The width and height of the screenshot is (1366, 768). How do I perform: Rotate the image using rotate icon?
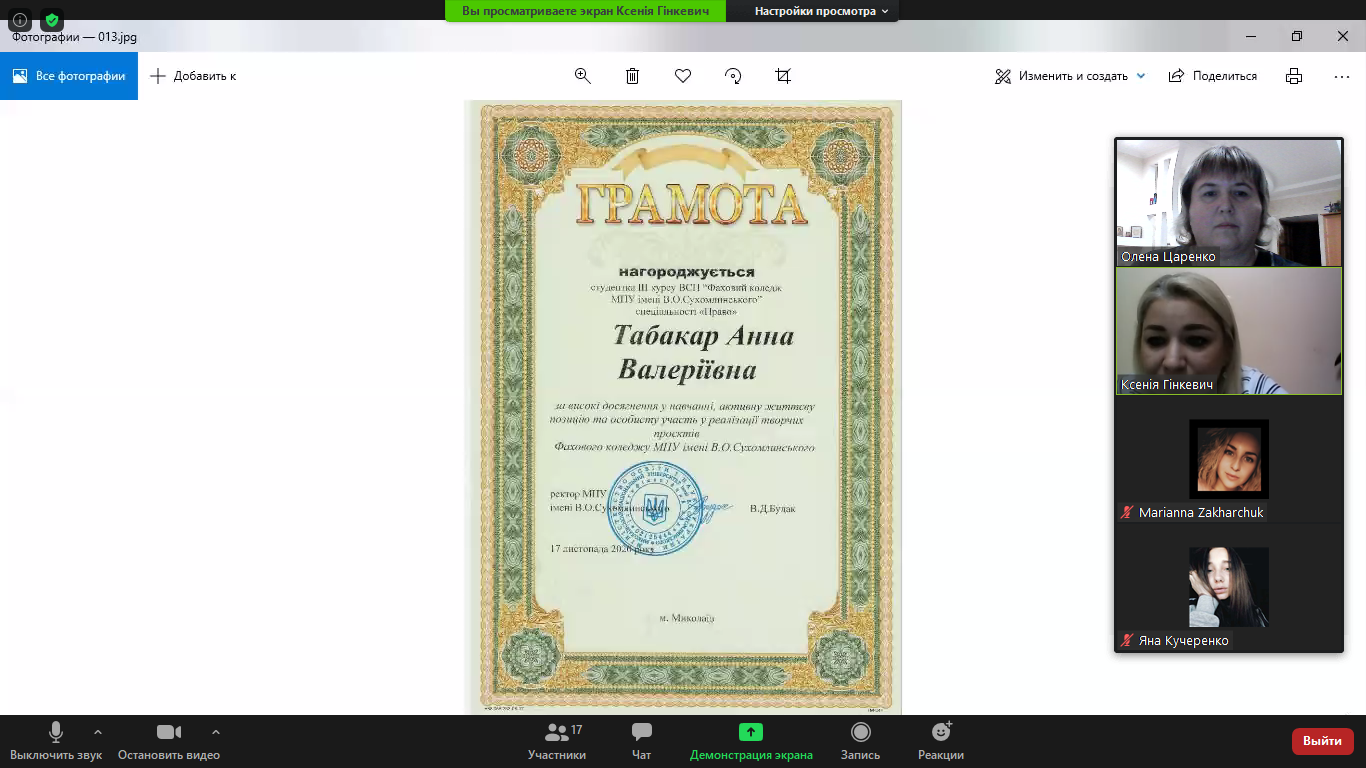click(x=733, y=76)
